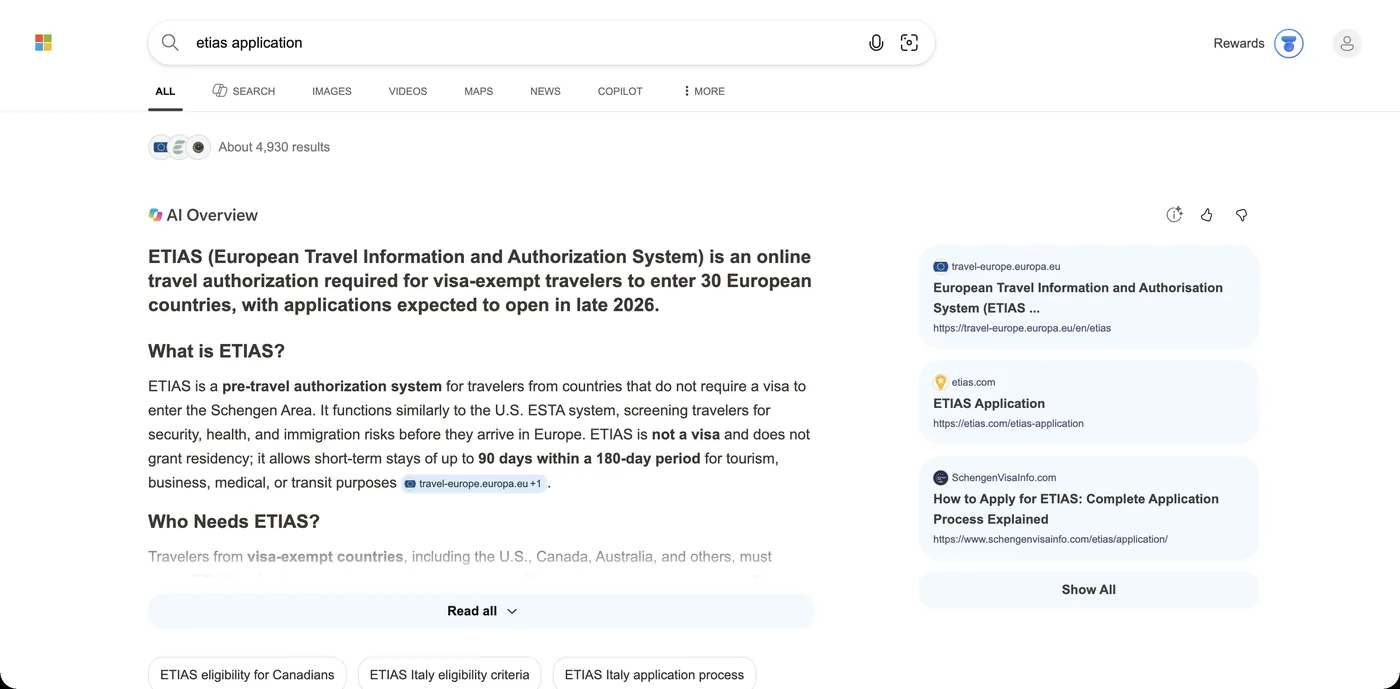Open visual search camera icon

coord(909,43)
